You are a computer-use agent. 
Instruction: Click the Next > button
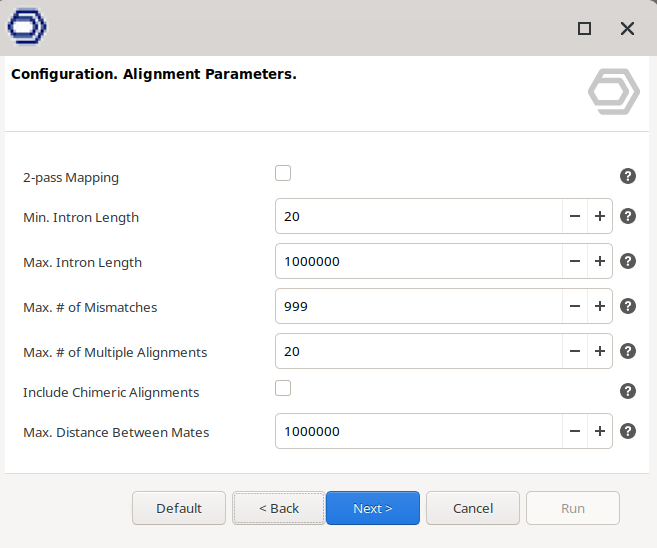(373, 508)
